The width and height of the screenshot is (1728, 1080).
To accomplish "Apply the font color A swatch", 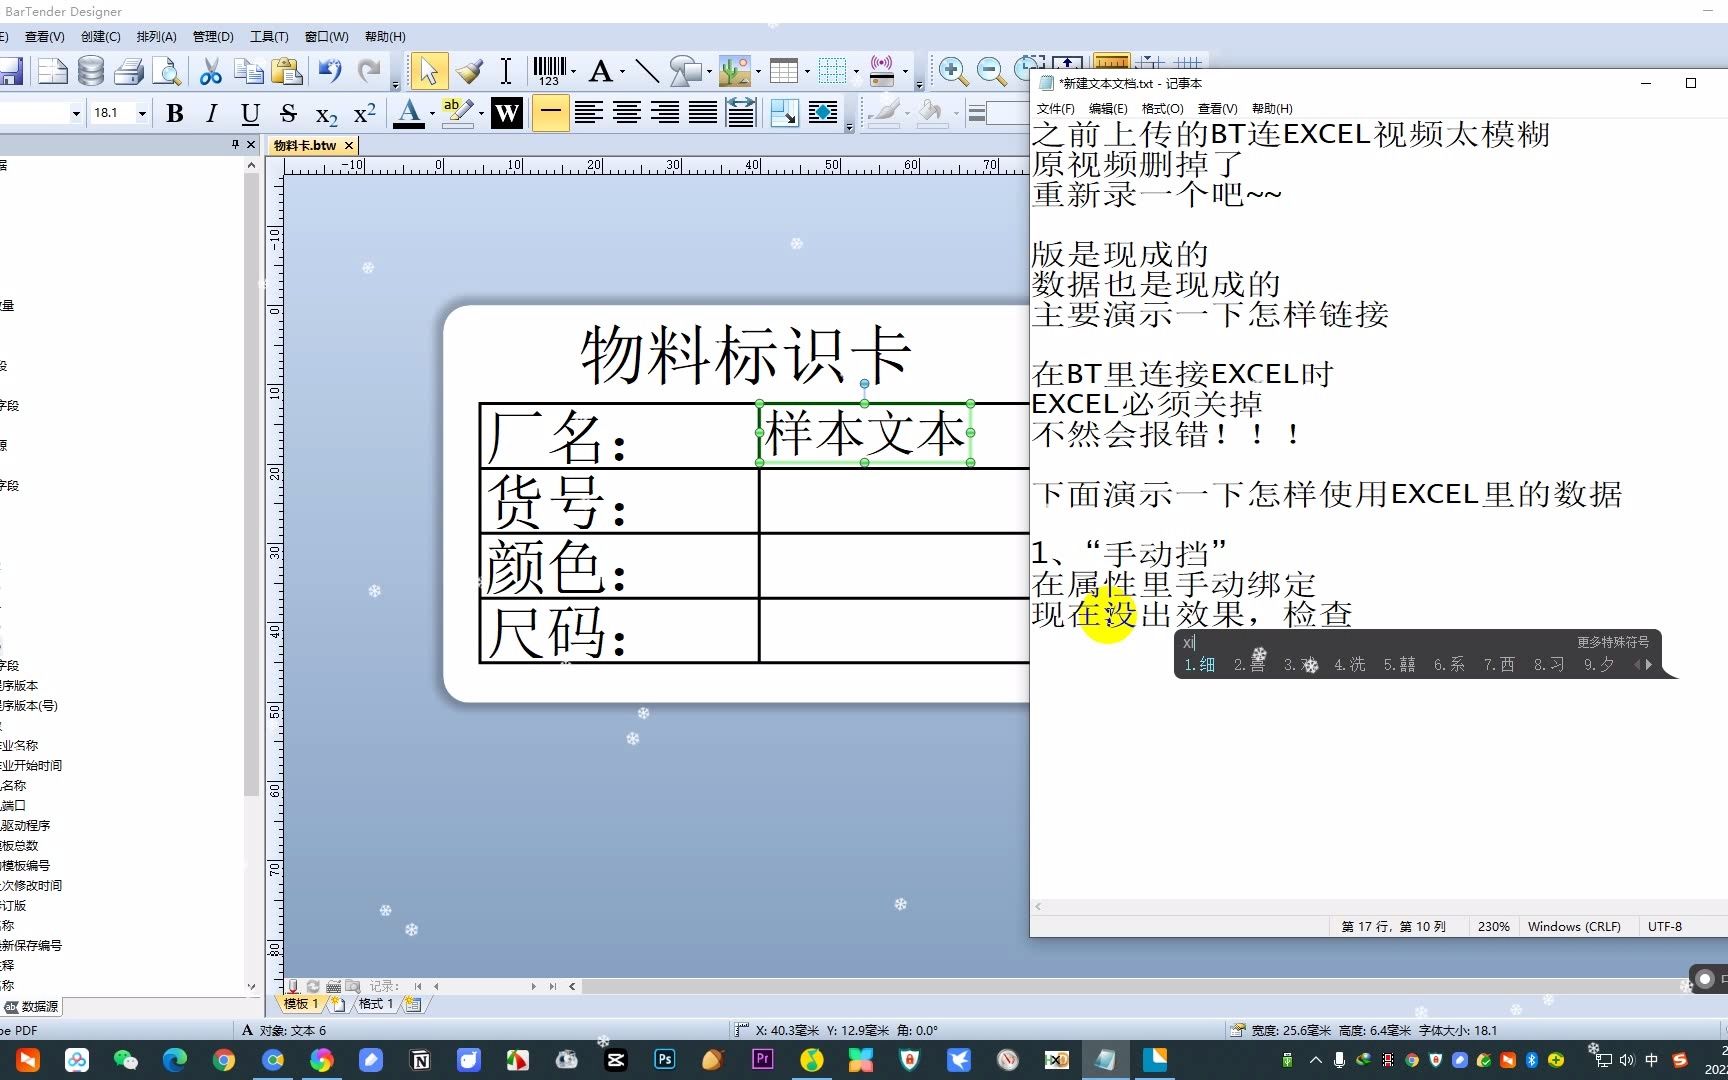I will pyautogui.click(x=408, y=113).
